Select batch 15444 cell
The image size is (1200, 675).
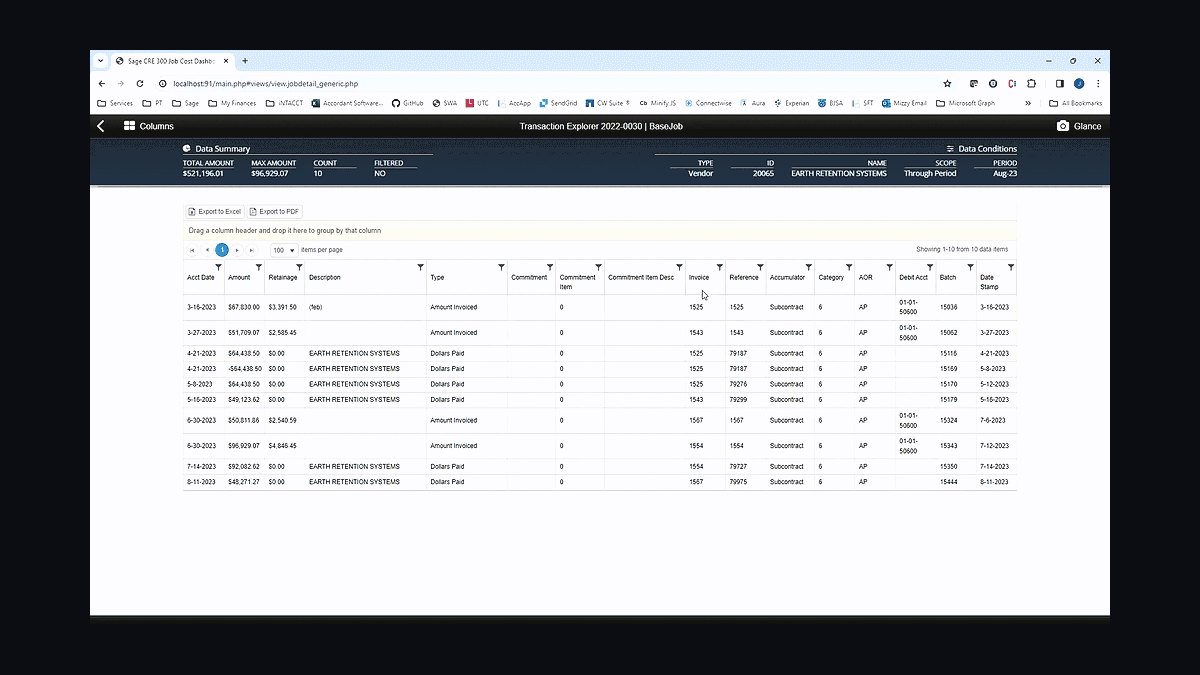click(955, 482)
